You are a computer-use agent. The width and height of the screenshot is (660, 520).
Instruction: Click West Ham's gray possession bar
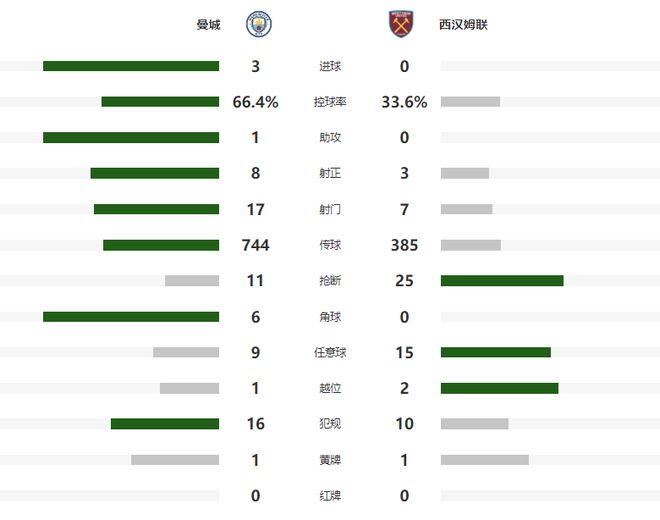[470, 102]
